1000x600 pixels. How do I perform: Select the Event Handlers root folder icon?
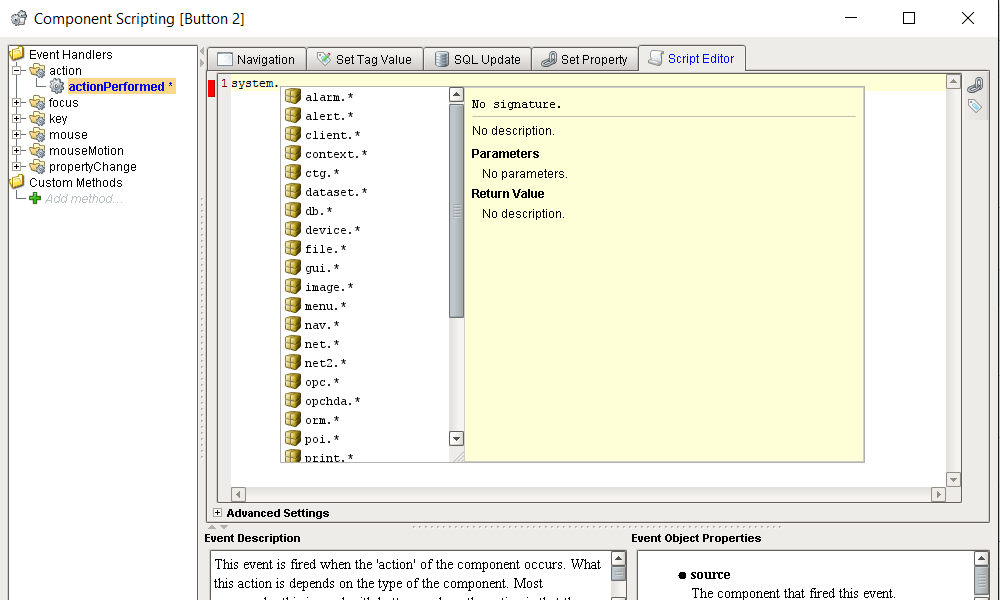(x=17, y=54)
